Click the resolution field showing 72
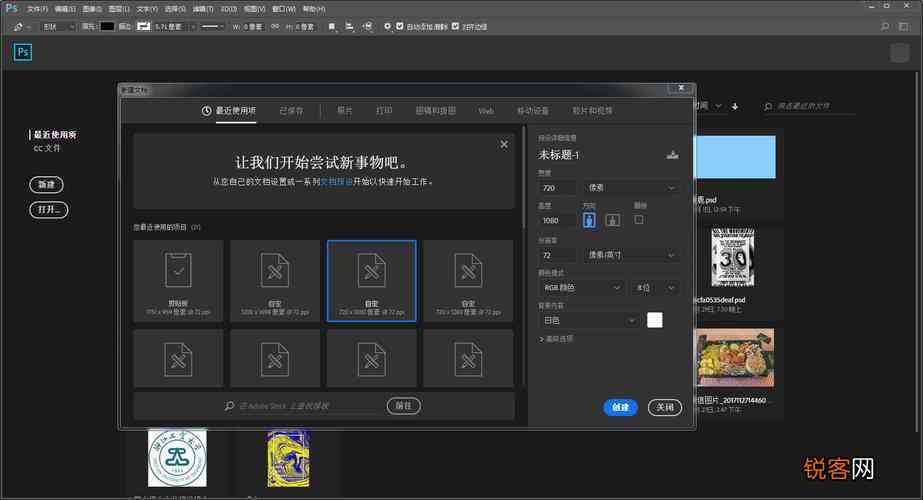Viewport: 923px width, 500px height. pyautogui.click(x=557, y=255)
